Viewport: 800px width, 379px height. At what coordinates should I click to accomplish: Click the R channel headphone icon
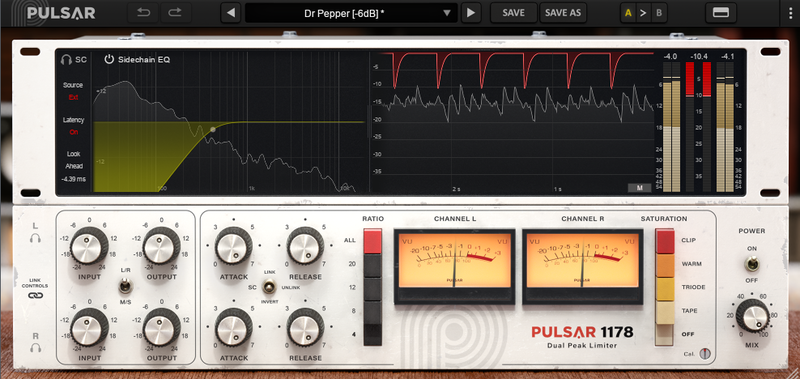[x=35, y=347]
